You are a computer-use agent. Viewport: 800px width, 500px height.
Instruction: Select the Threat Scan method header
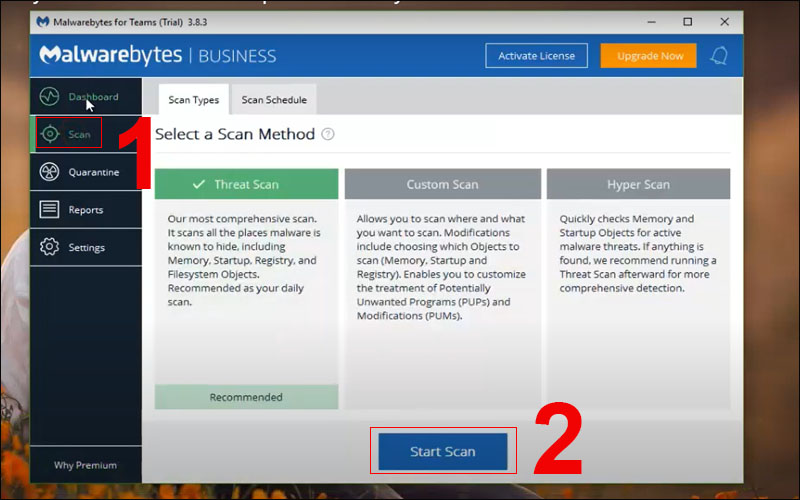tap(246, 184)
